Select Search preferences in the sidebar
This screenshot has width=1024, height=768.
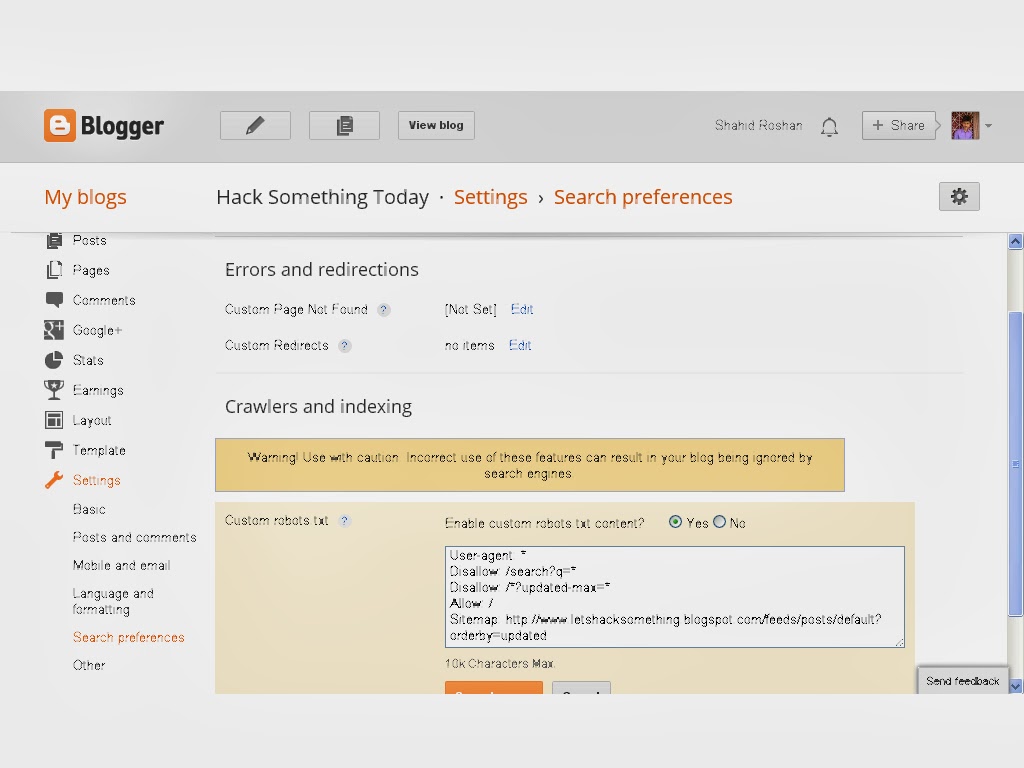point(129,637)
